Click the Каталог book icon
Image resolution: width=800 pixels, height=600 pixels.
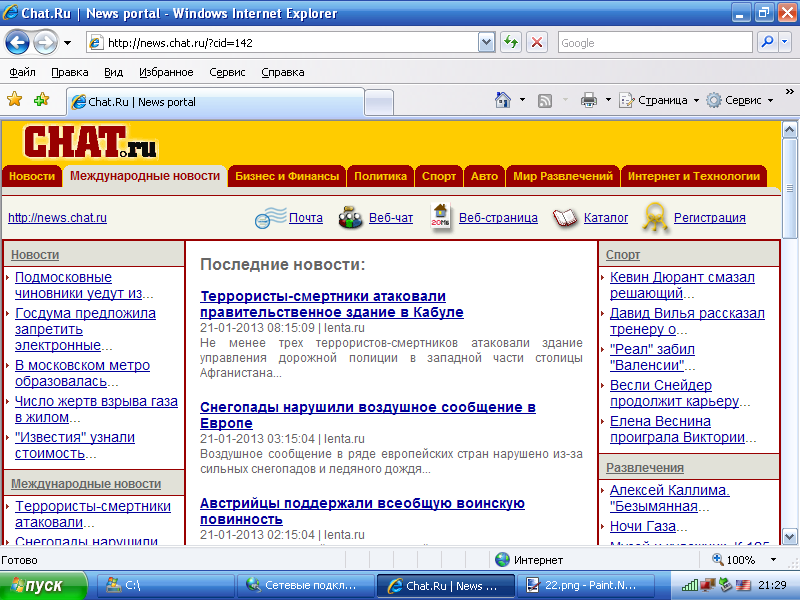(565, 218)
